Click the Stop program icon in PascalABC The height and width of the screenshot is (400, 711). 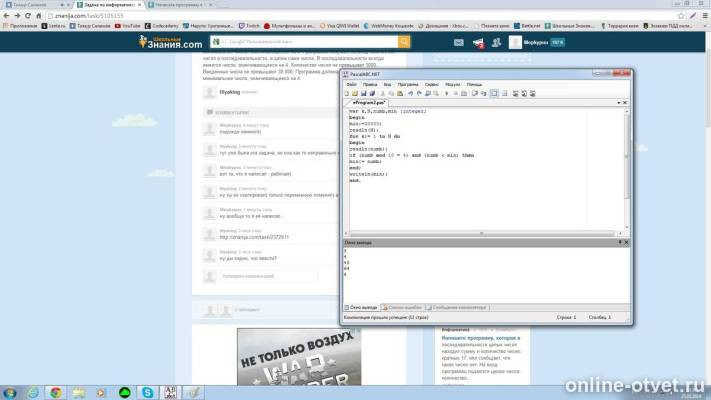(455, 93)
